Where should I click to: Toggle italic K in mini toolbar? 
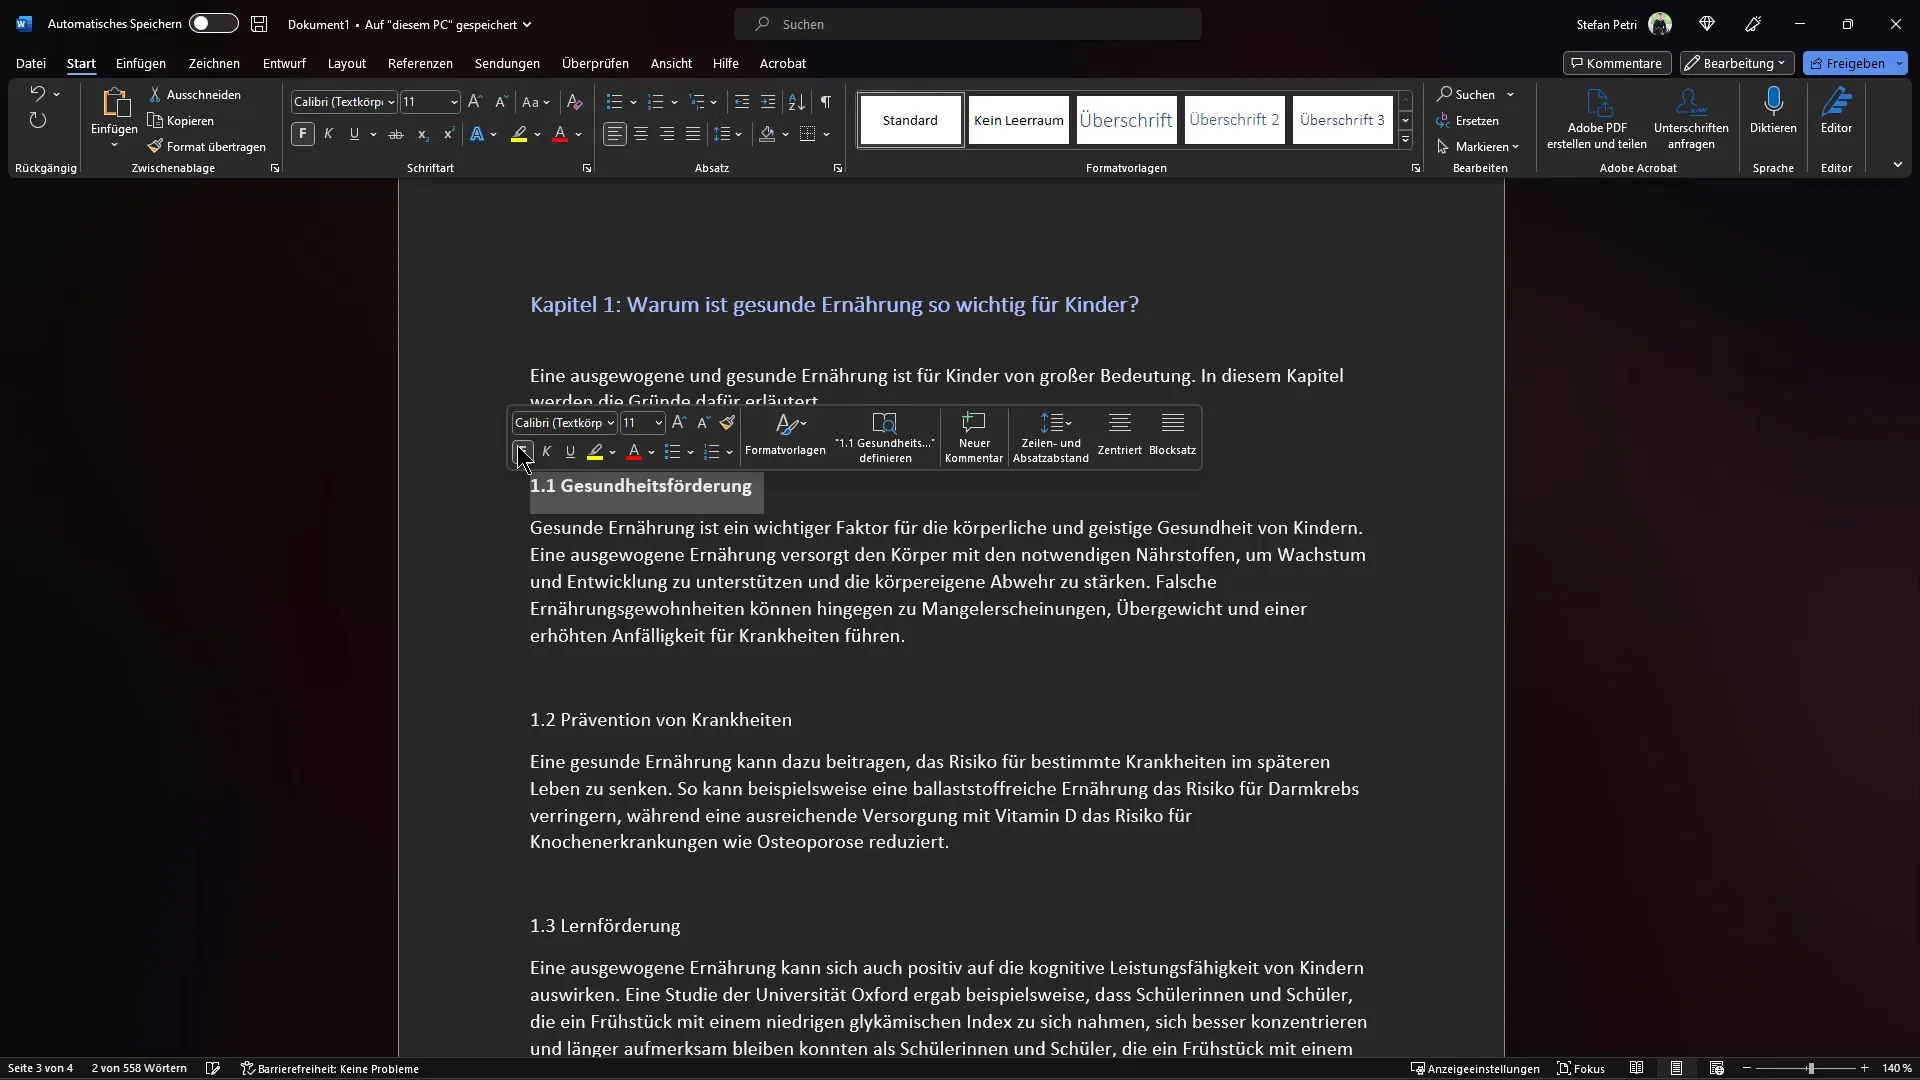click(546, 452)
